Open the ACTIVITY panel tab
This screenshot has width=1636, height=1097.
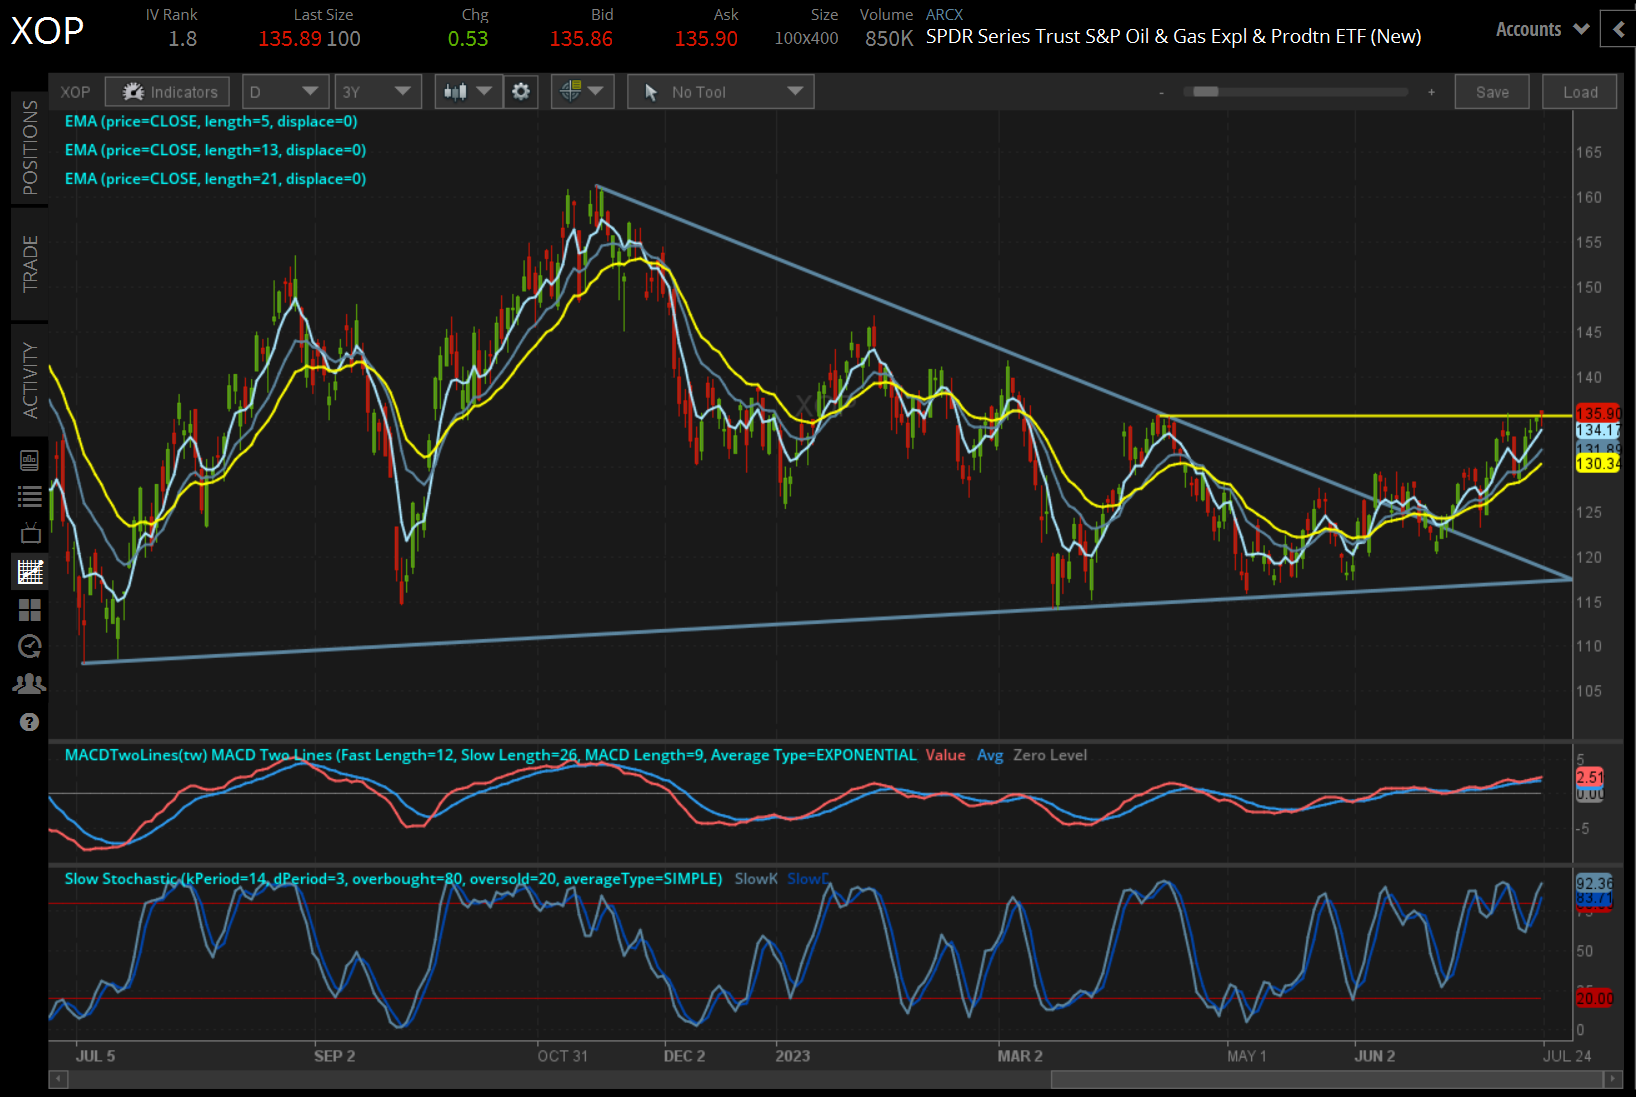click(x=29, y=380)
